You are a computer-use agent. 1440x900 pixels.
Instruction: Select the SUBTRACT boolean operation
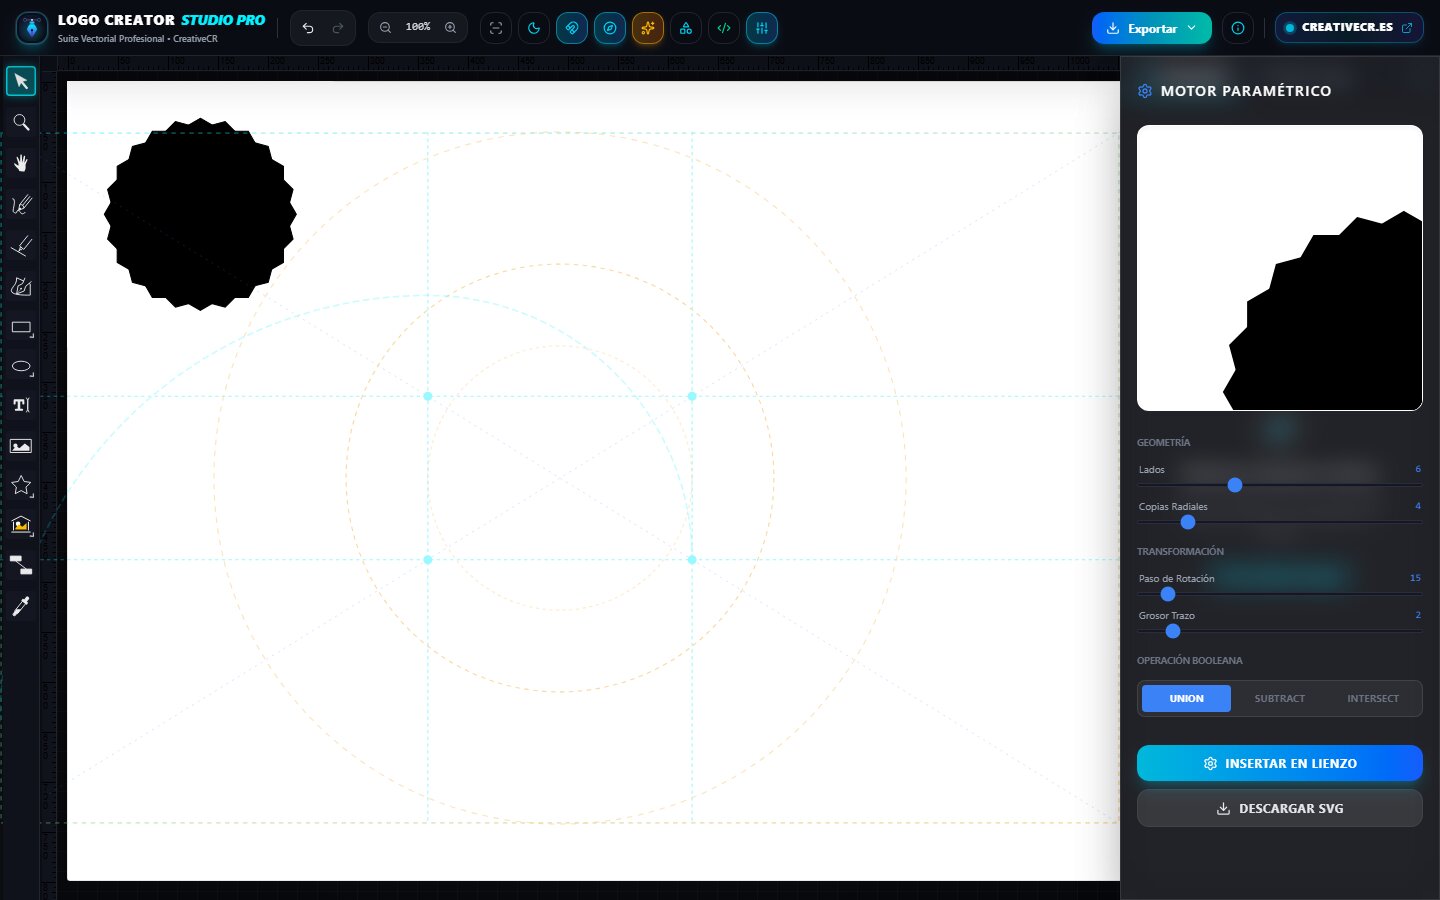pyautogui.click(x=1280, y=698)
